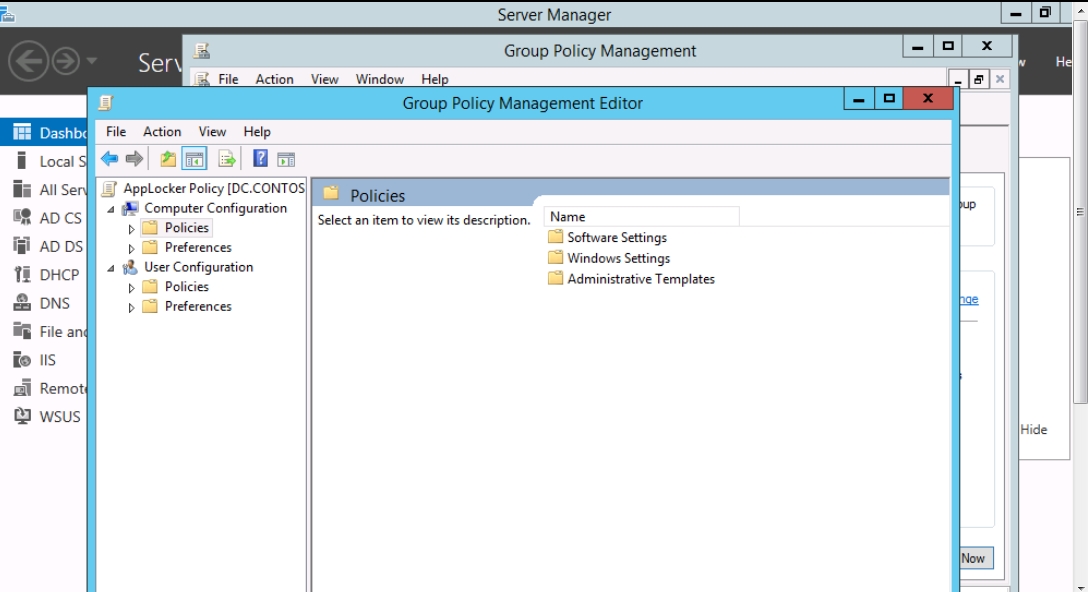Close the inner Group Policy Management console window
Viewport: 1088px width, 592px height.
tap(1000, 79)
